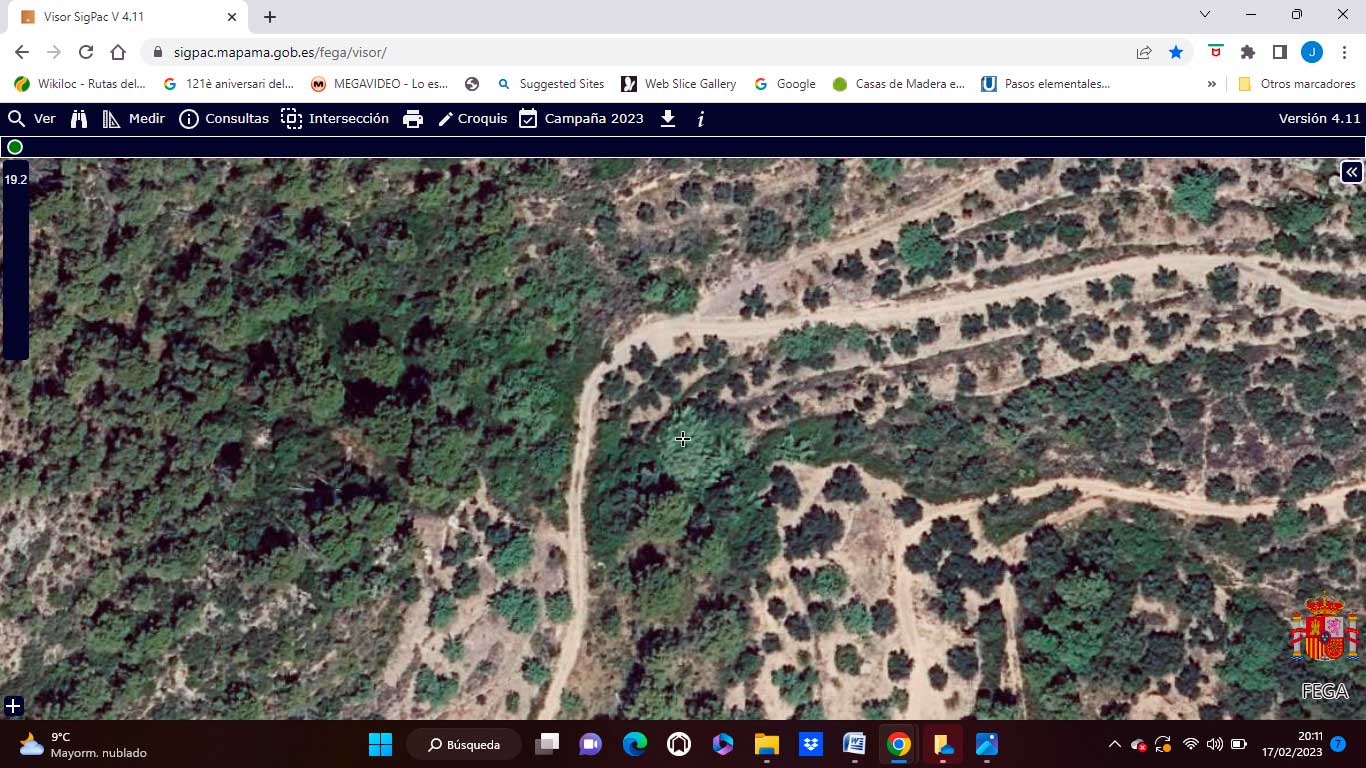Open Consultas info tool

pyautogui.click(x=224, y=119)
